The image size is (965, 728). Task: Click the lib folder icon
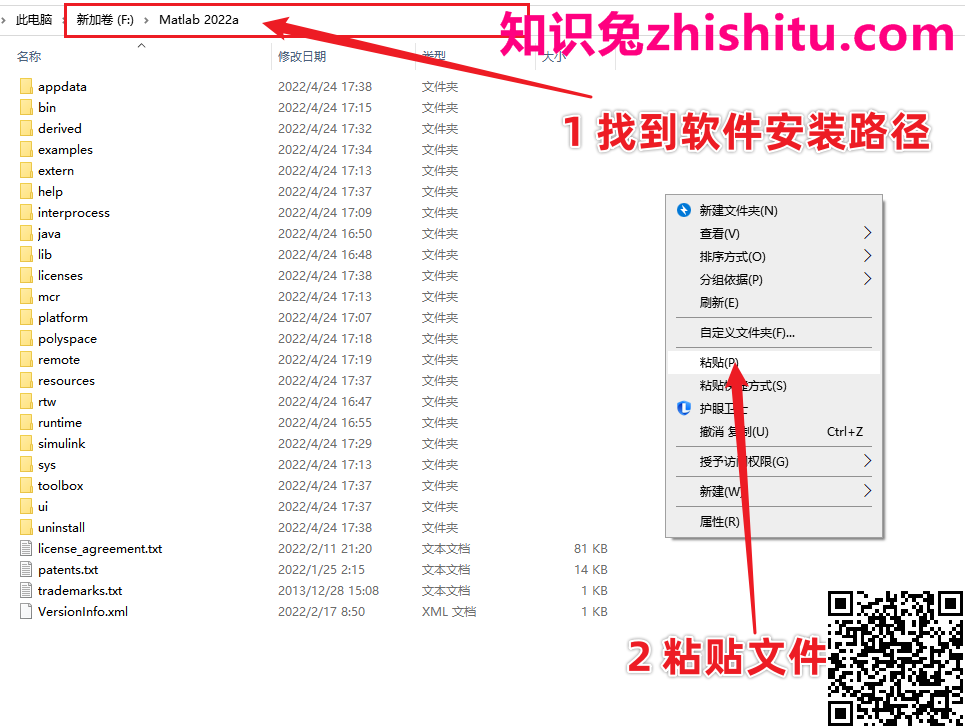[x=26, y=254]
